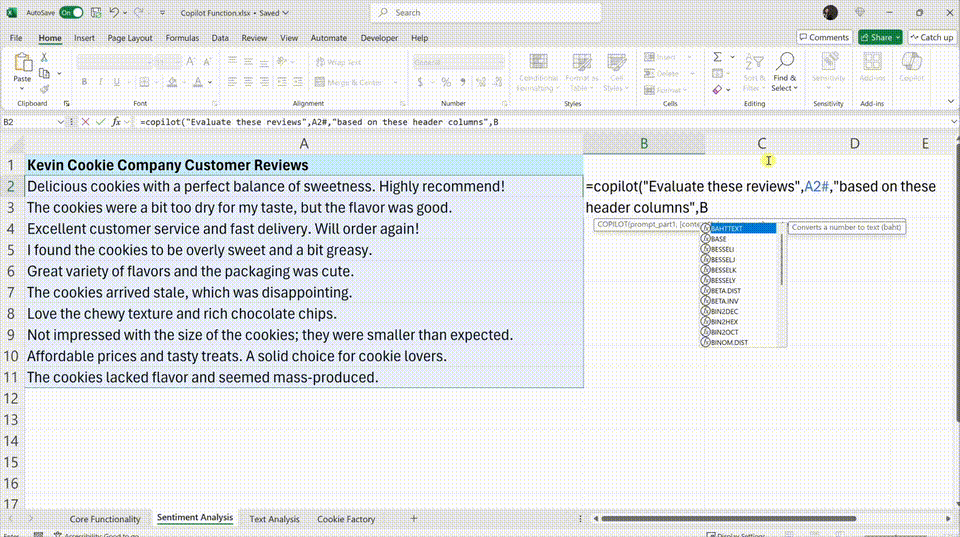Switch to the Formulas tab
The height and width of the screenshot is (537, 960).
182,38
